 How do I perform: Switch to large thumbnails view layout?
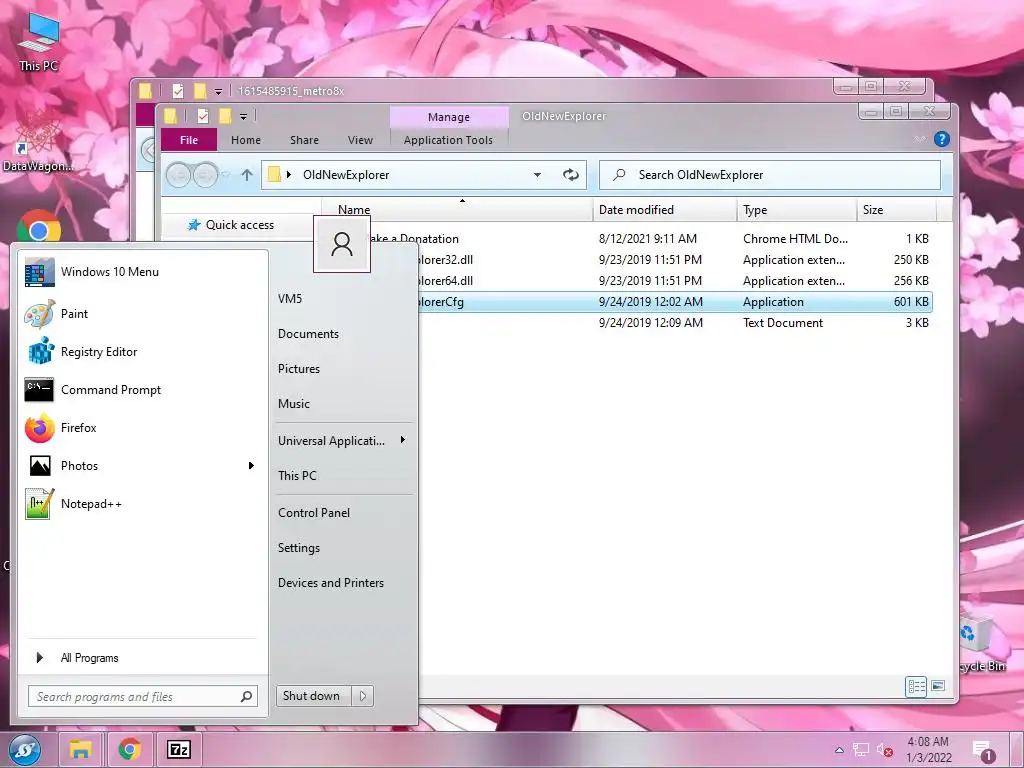(x=938, y=686)
